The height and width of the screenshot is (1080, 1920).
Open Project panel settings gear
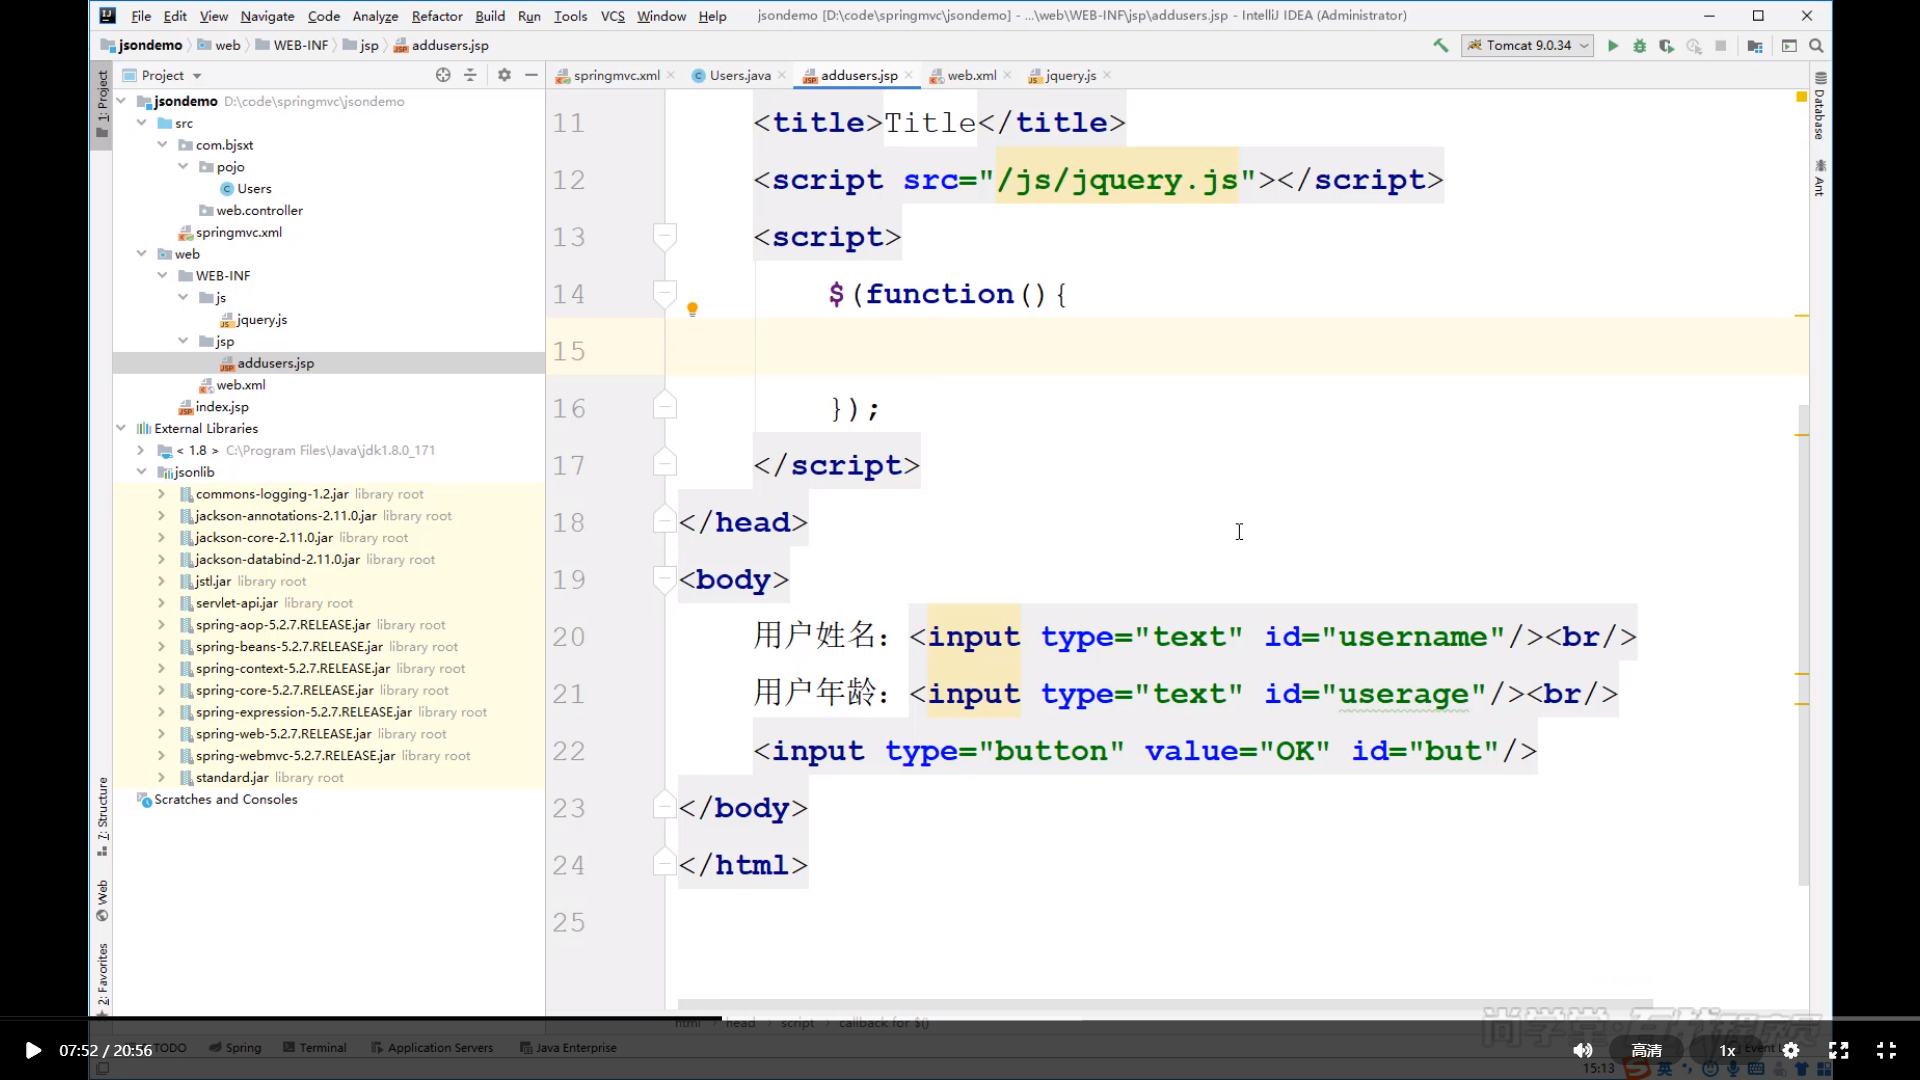click(504, 75)
